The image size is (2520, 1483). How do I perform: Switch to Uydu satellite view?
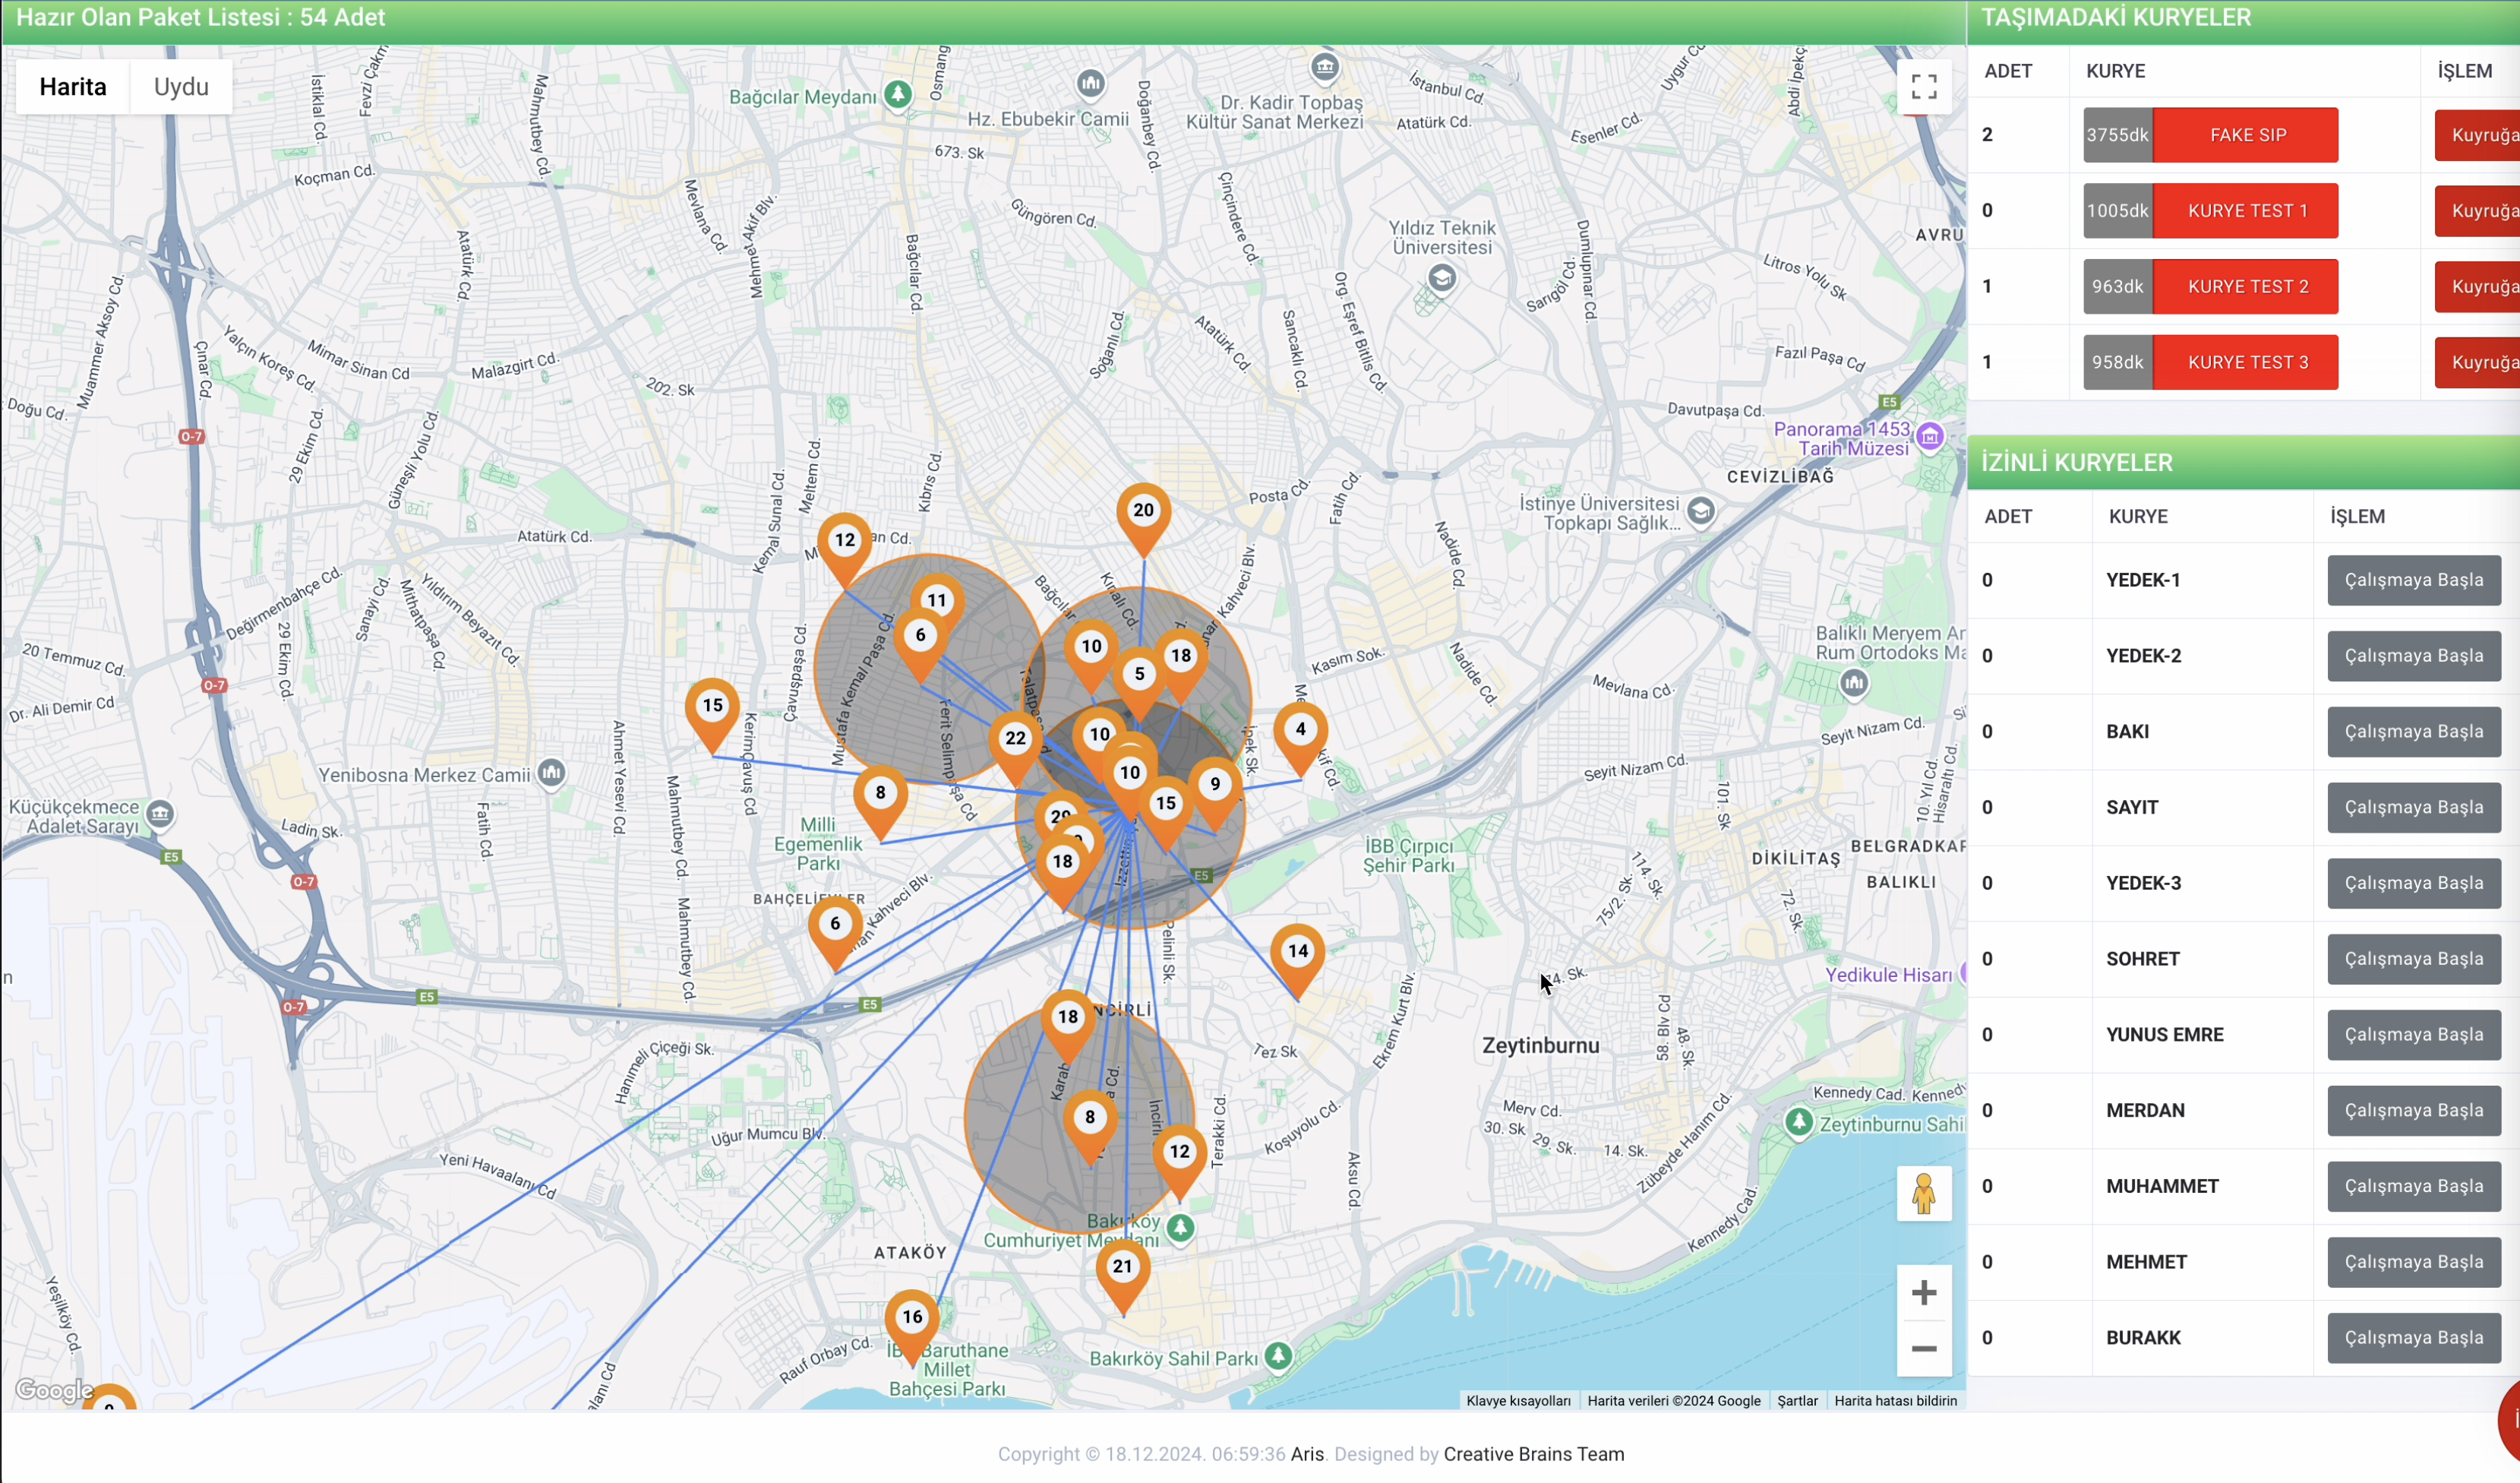181,87
